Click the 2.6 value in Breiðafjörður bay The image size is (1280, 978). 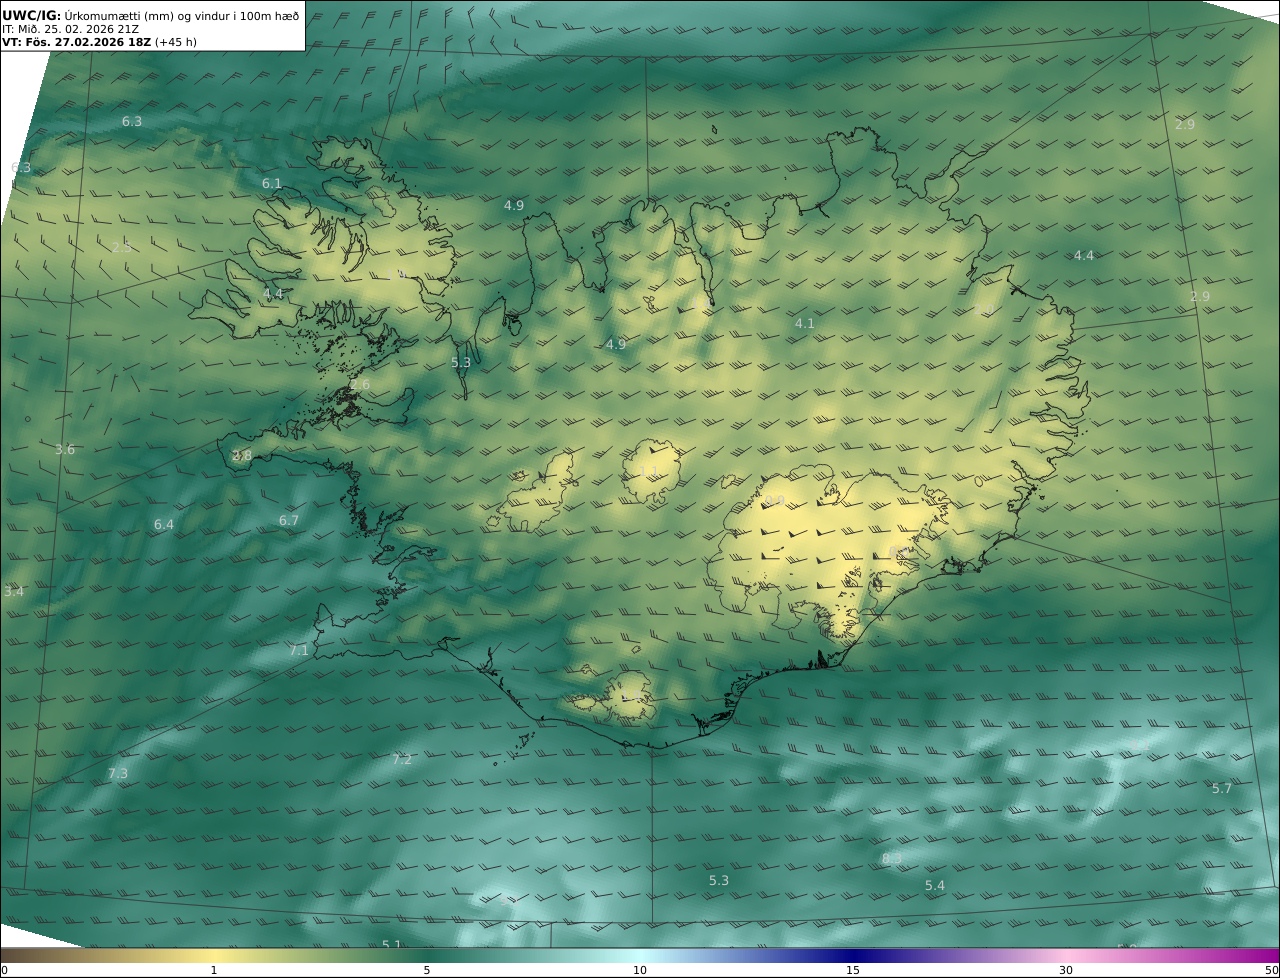pyautogui.click(x=360, y=385)
